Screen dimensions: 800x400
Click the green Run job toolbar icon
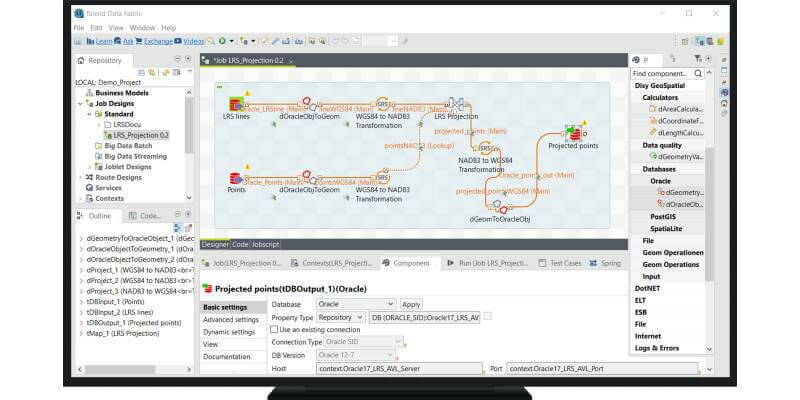coord(223,41)
